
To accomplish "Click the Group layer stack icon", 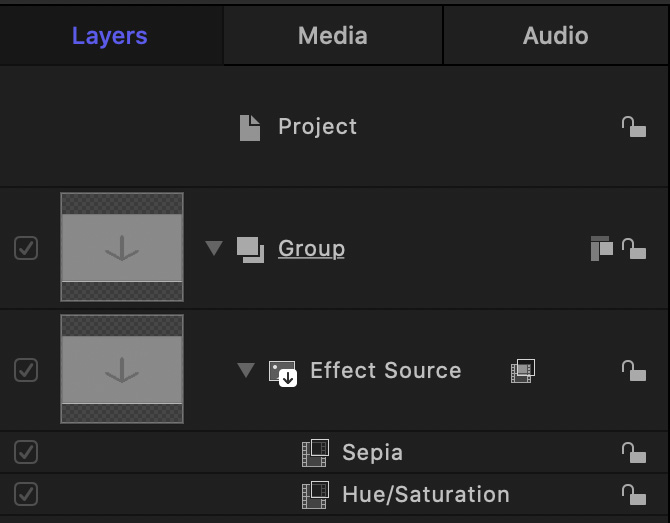I will (250, 249).
